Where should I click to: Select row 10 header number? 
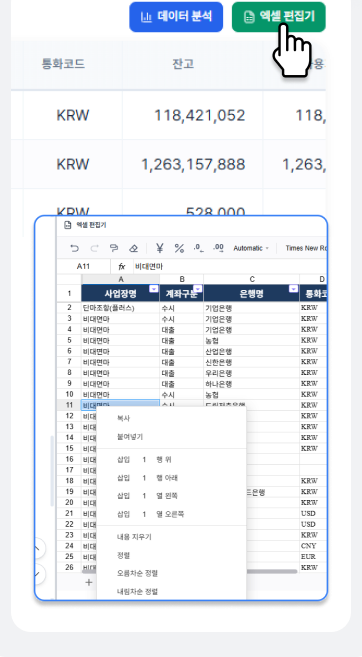[69, 394]
